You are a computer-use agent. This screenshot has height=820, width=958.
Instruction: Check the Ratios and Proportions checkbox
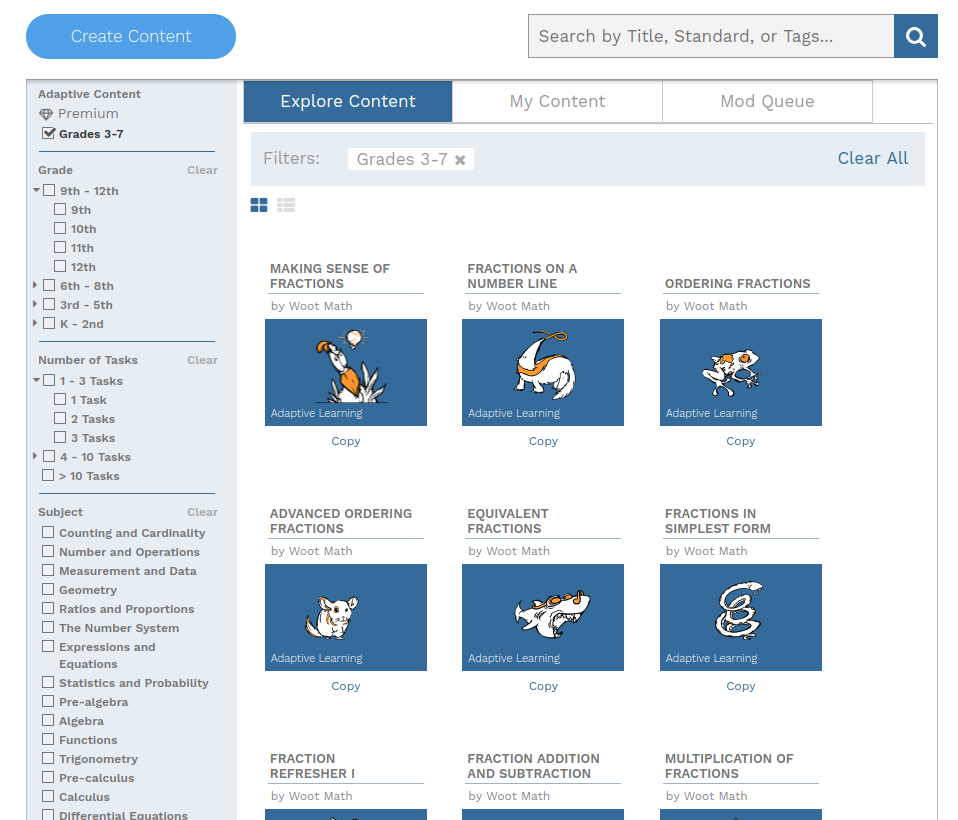pos(48,608)
